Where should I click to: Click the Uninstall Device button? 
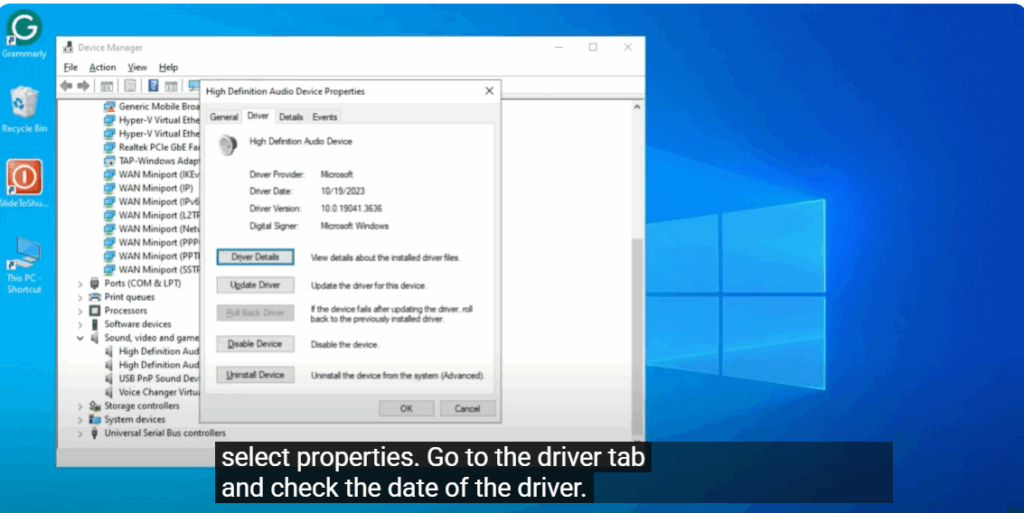click(x=255, y=375)
